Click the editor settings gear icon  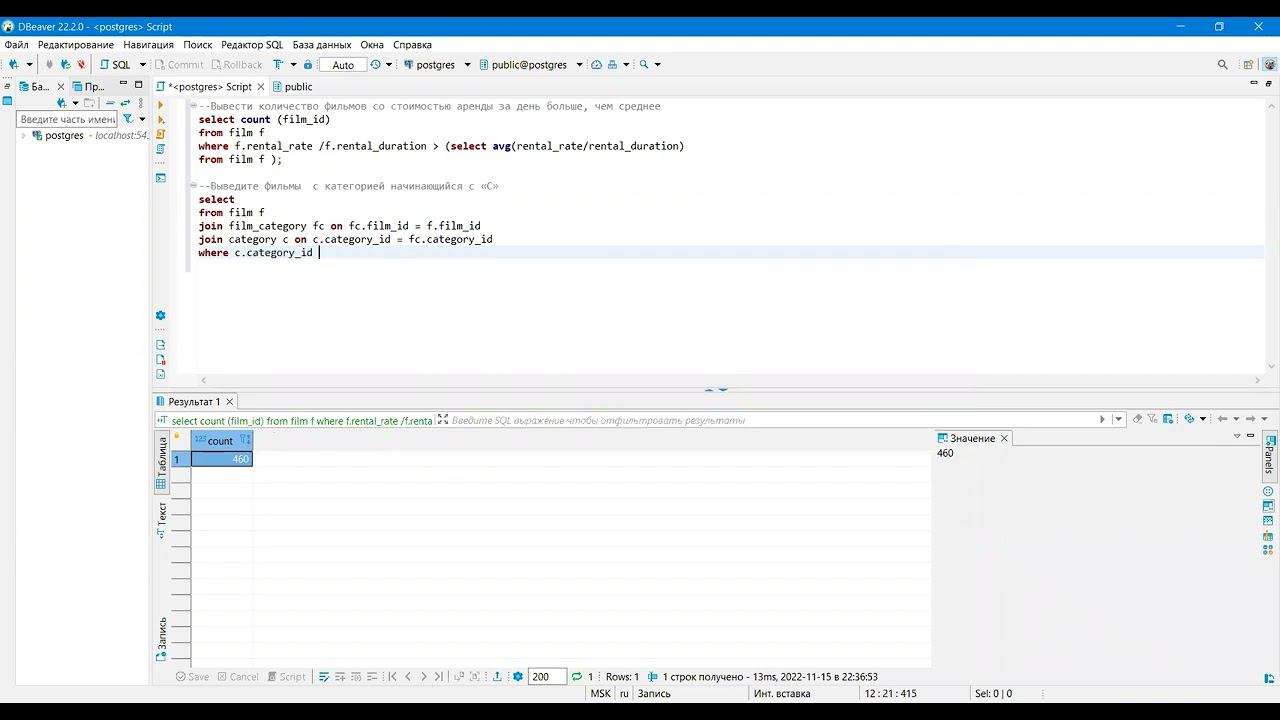pyautogui.click(x=160, y=316)
